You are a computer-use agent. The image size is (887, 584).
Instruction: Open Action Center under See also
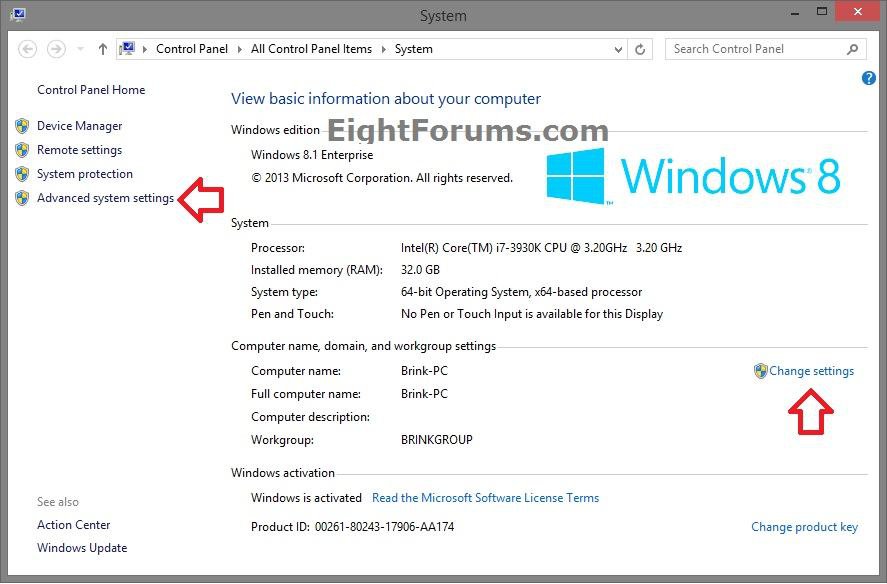(74, 525)
